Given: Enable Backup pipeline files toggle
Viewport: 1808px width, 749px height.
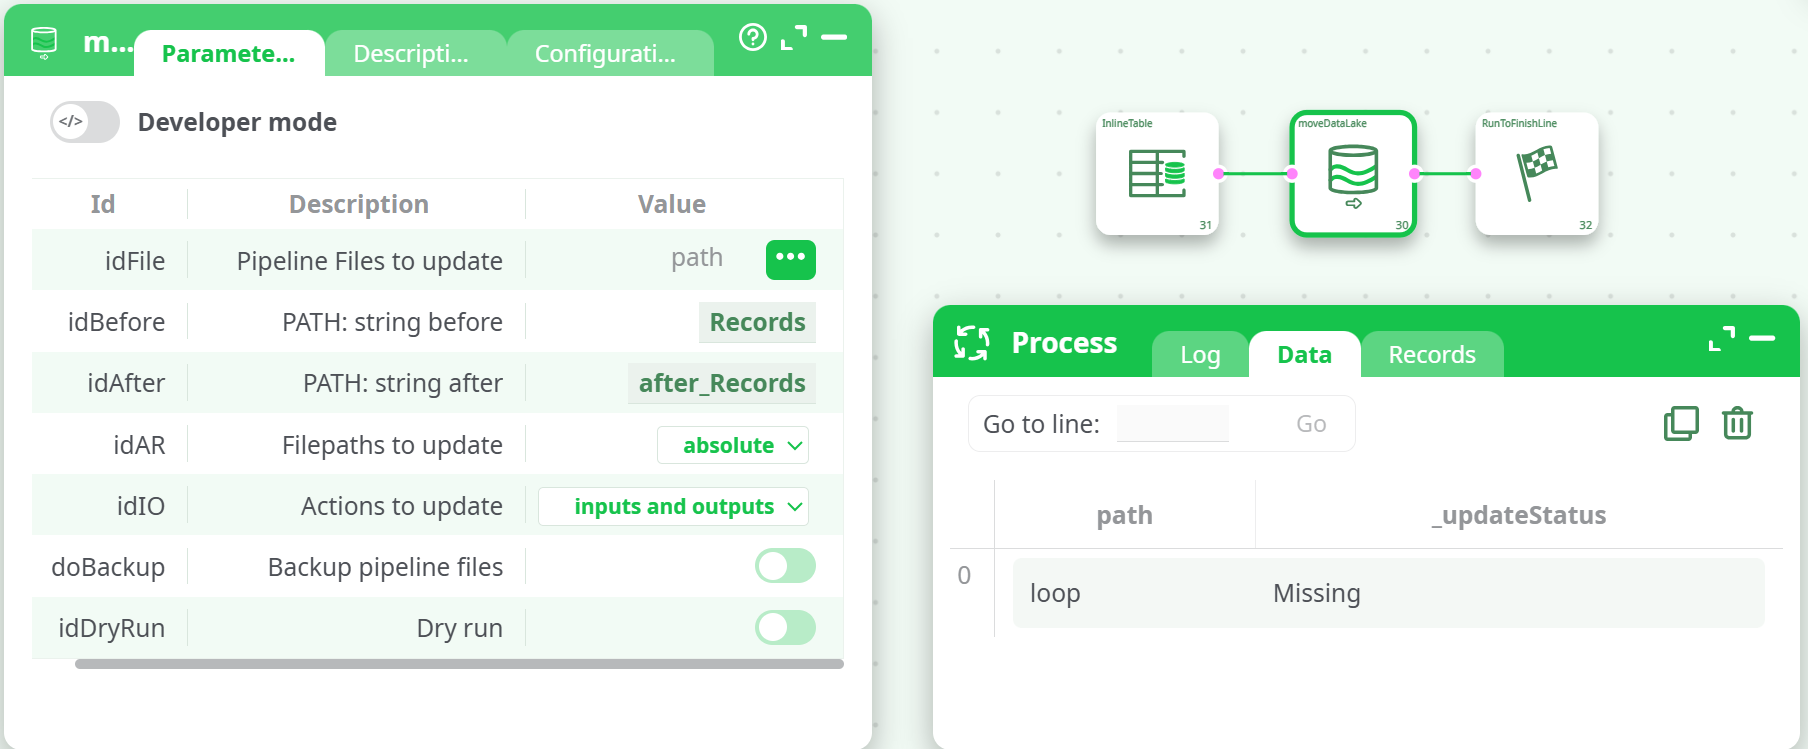Looking at the screenshot, I should click(785, 566).
